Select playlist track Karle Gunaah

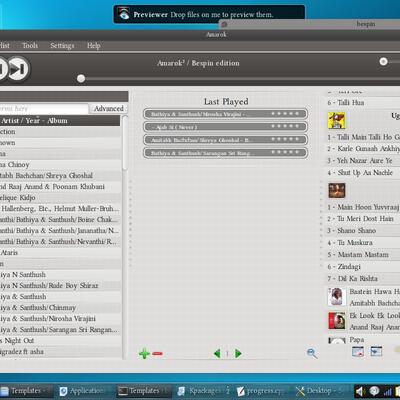362,149
